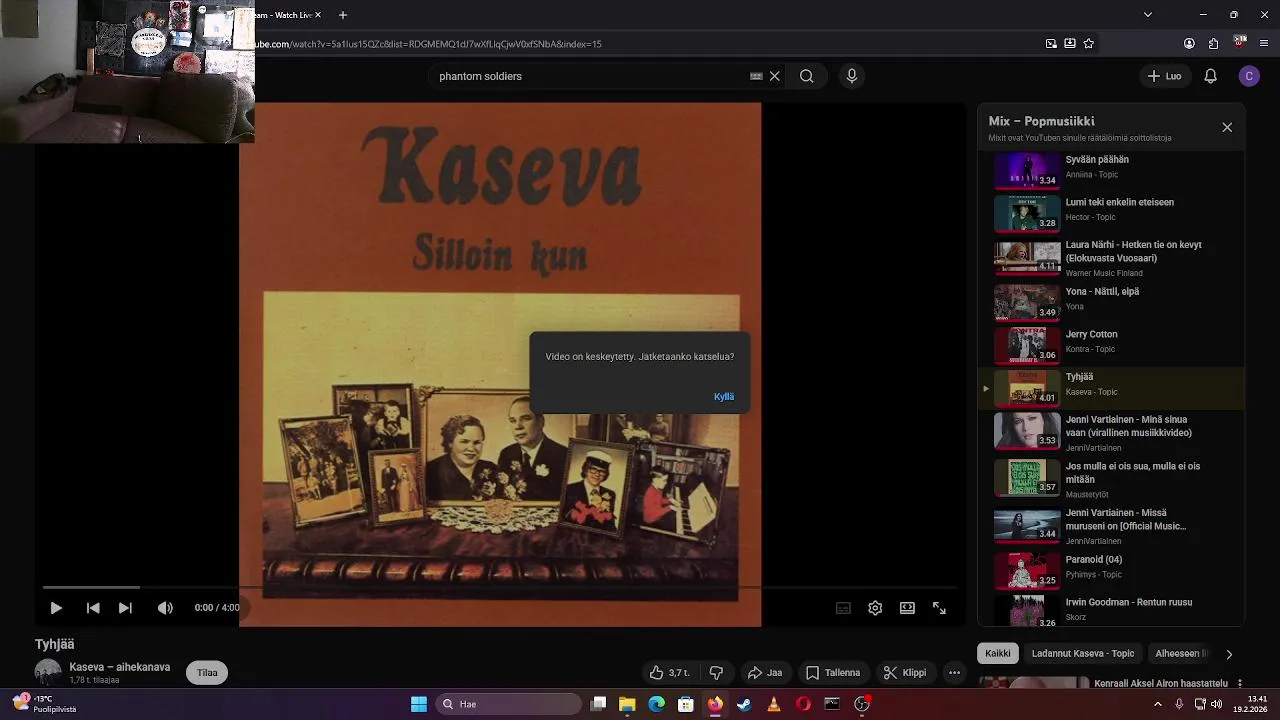Subscribe with the Tilaa button
This screenshot has width=1280, height=720.
207,673
